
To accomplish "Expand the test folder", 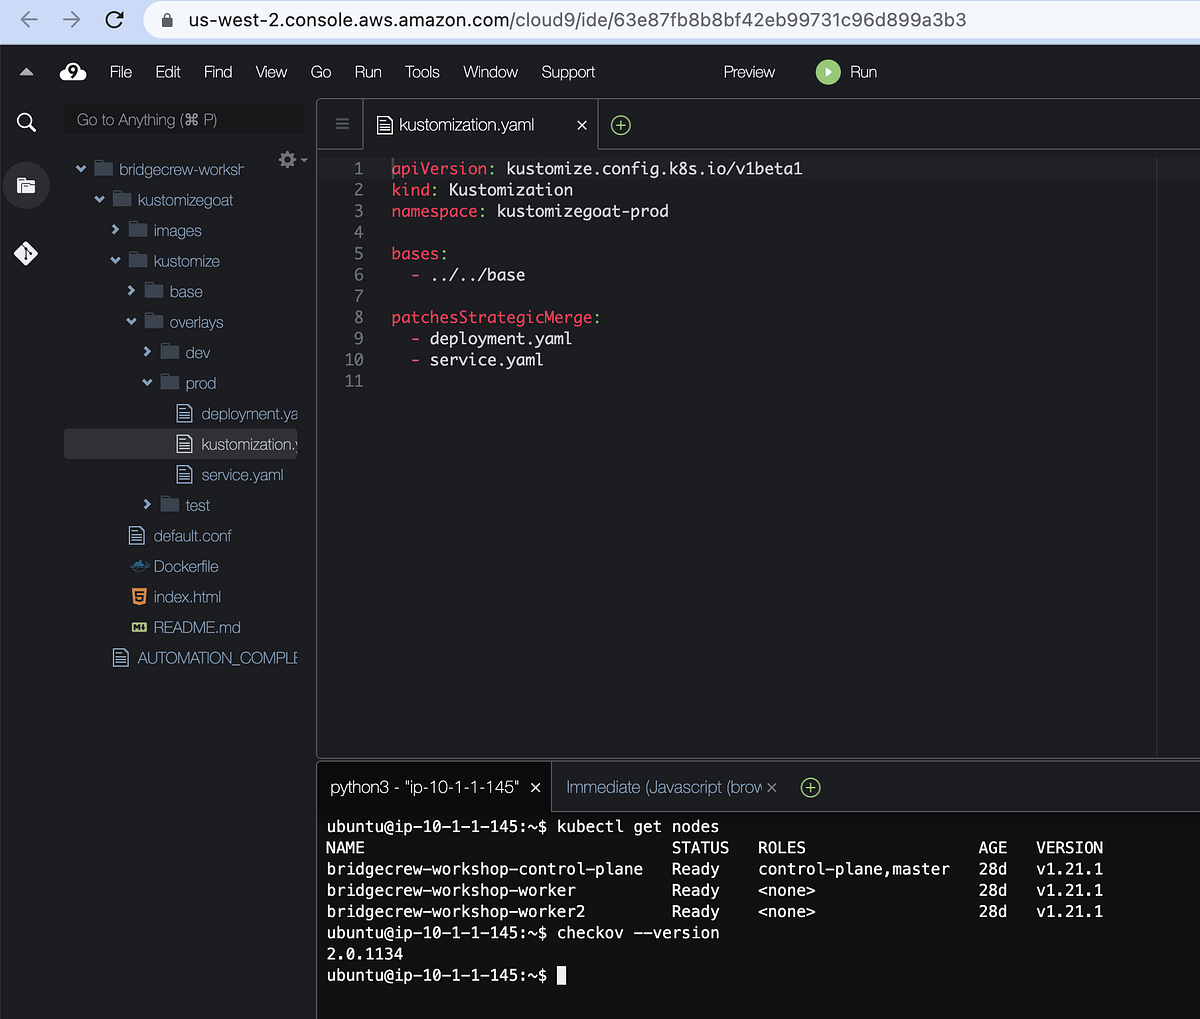I will click(x=148, y=505).
